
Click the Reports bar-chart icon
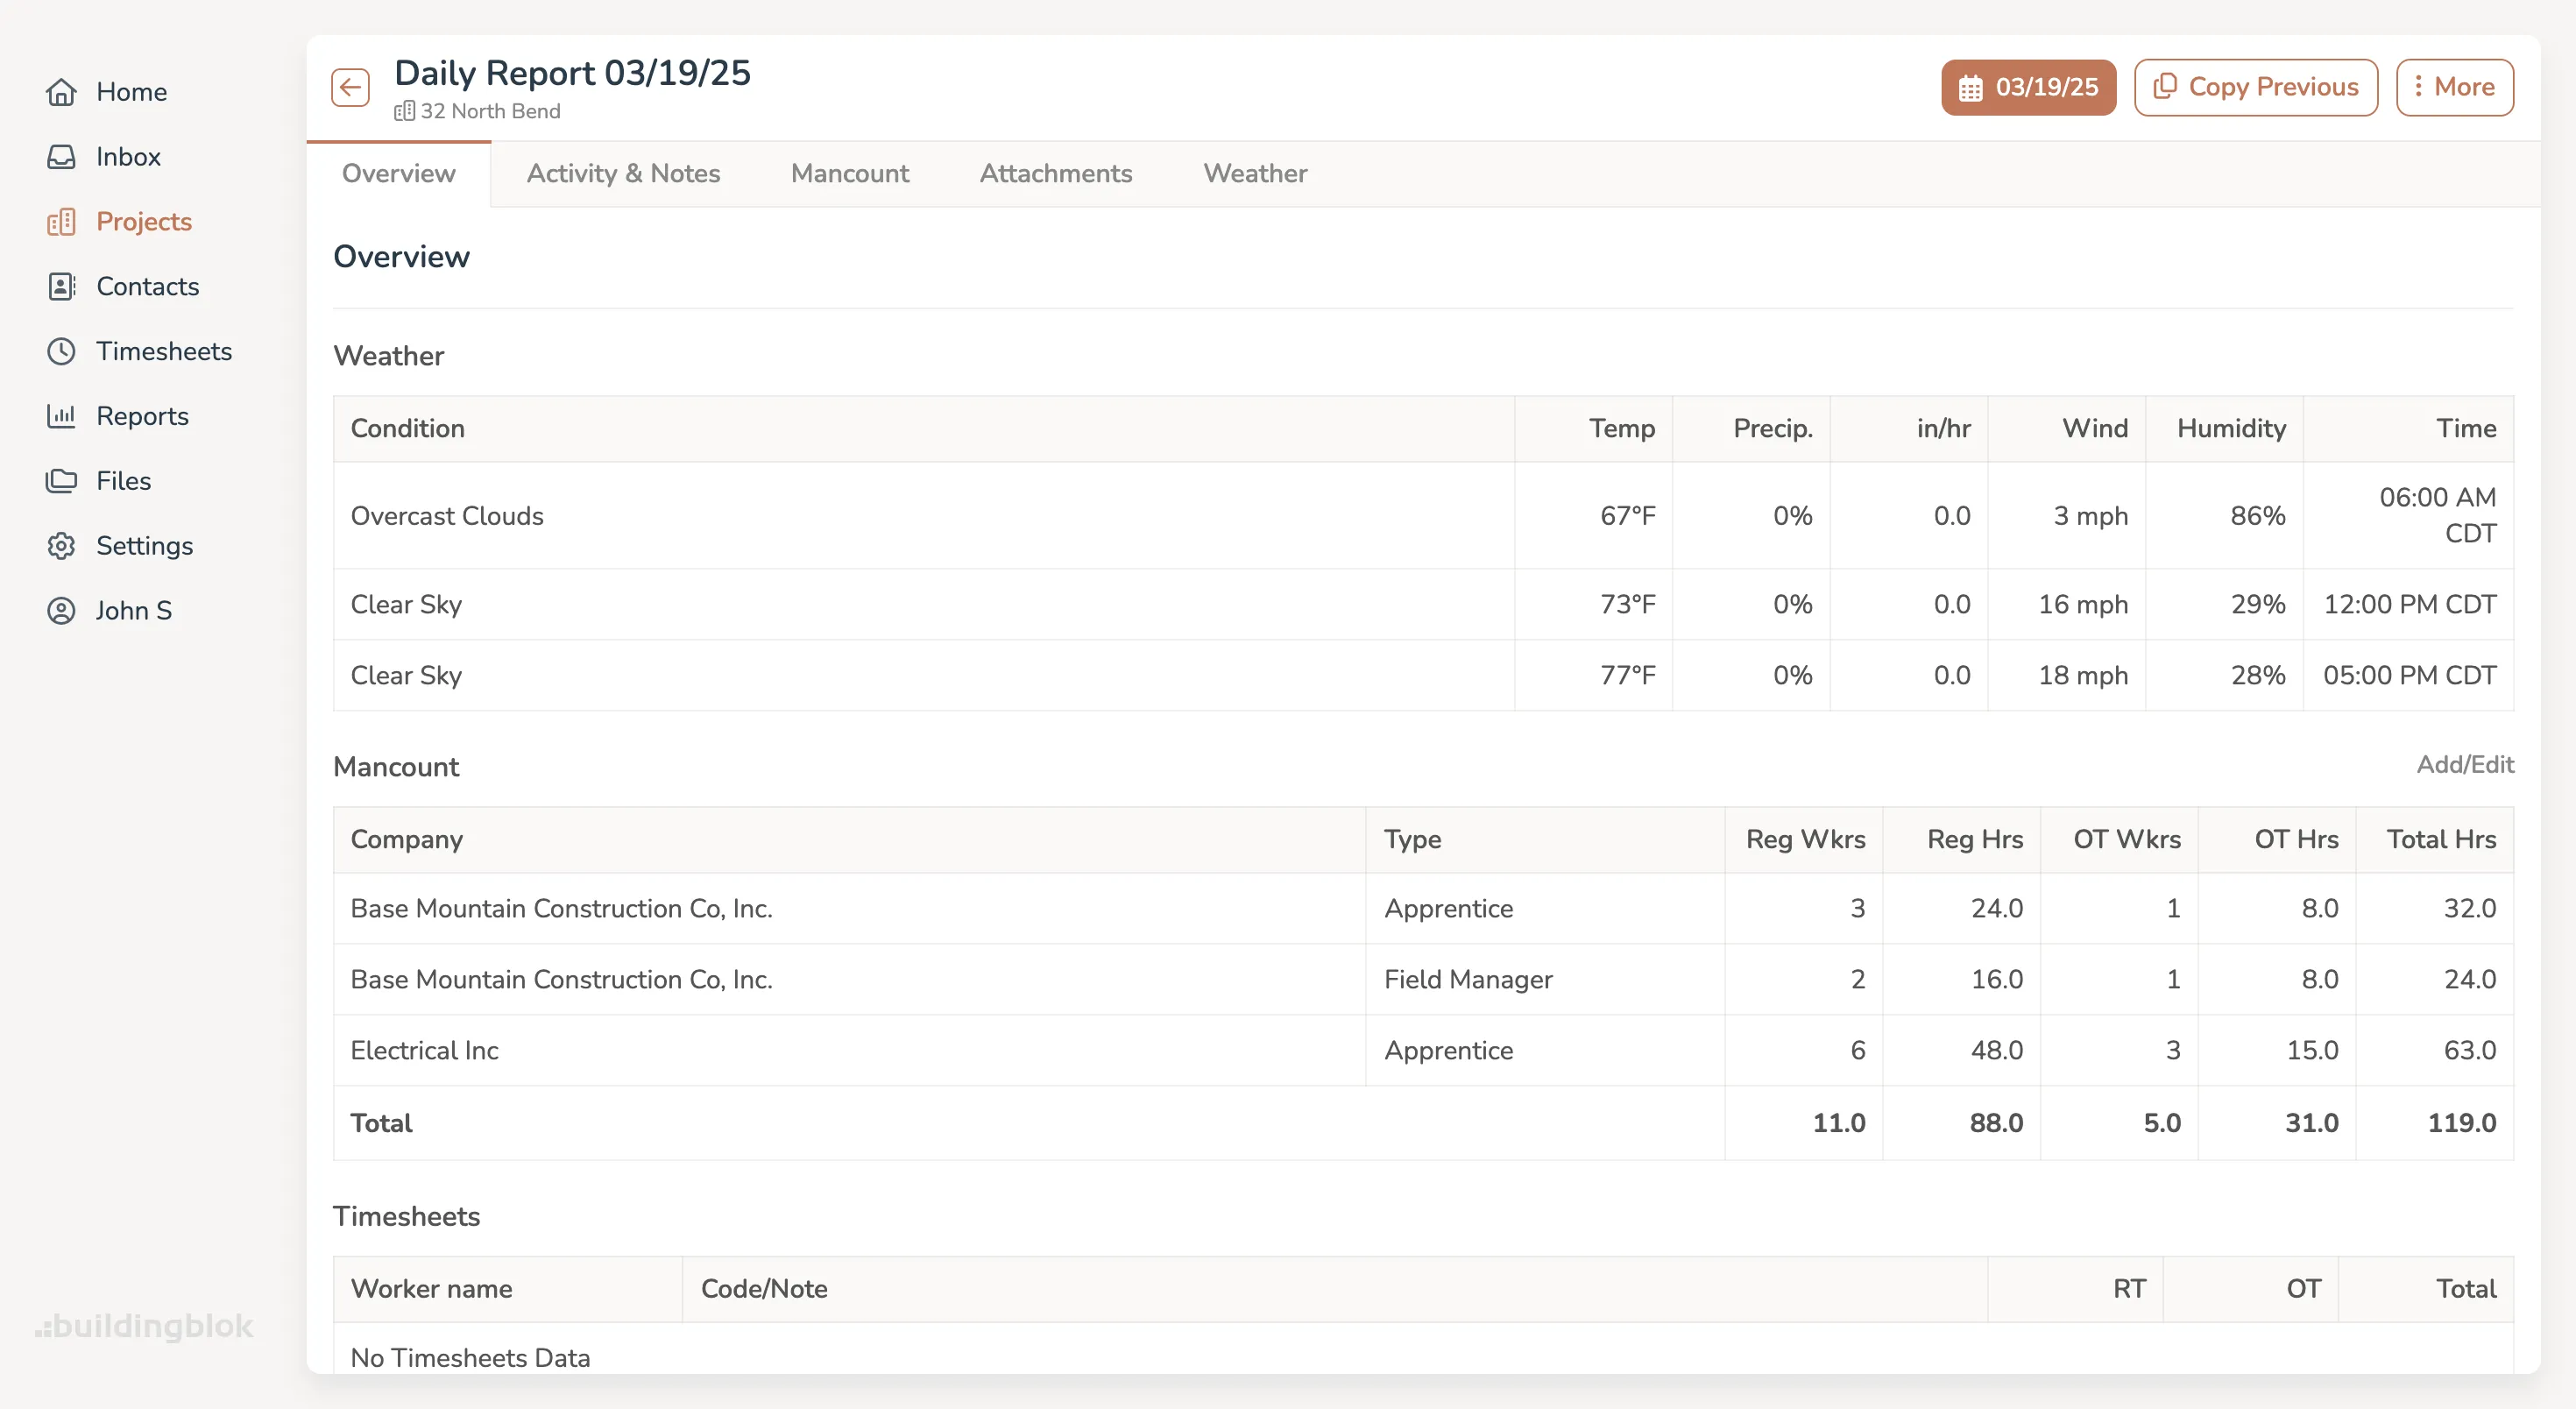pyautogui.click(x=61, y=416)
